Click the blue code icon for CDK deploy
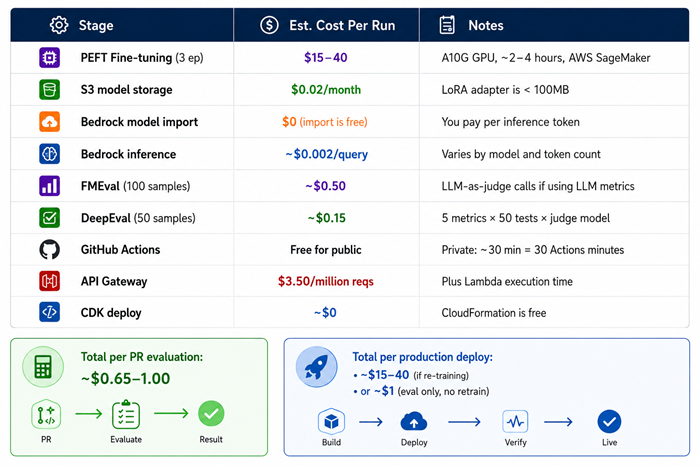700x466 pixels. pyautogui.click(x=50, y=312)
